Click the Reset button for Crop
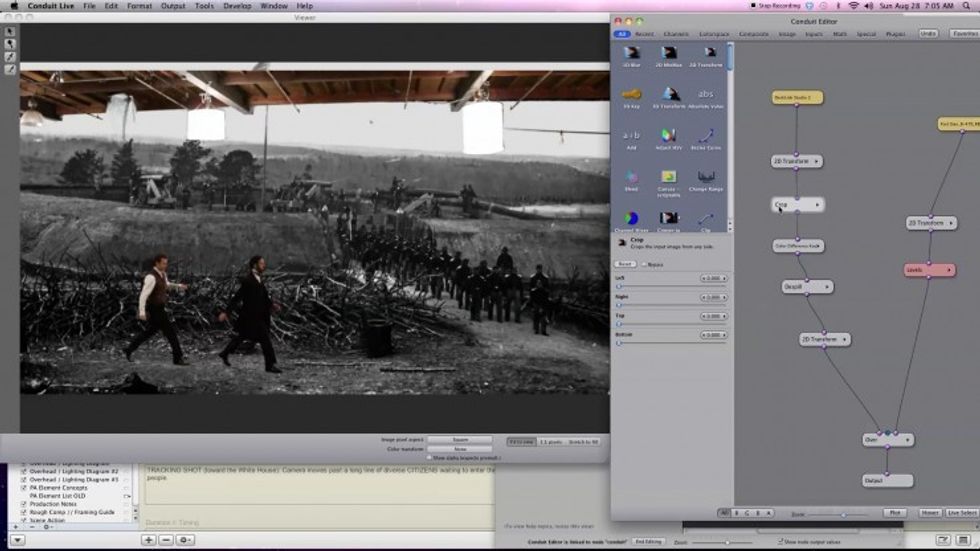This screenshot has width=980, height=551. tap(624, 264)
